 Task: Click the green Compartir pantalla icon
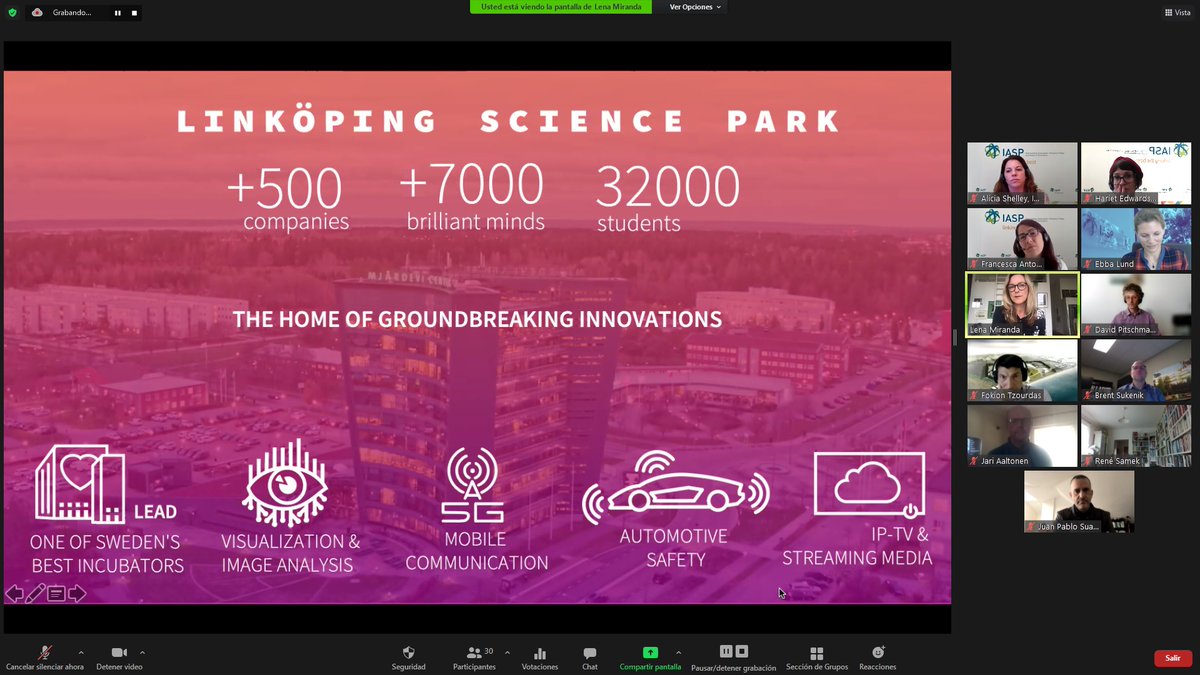tap(650, 653)
